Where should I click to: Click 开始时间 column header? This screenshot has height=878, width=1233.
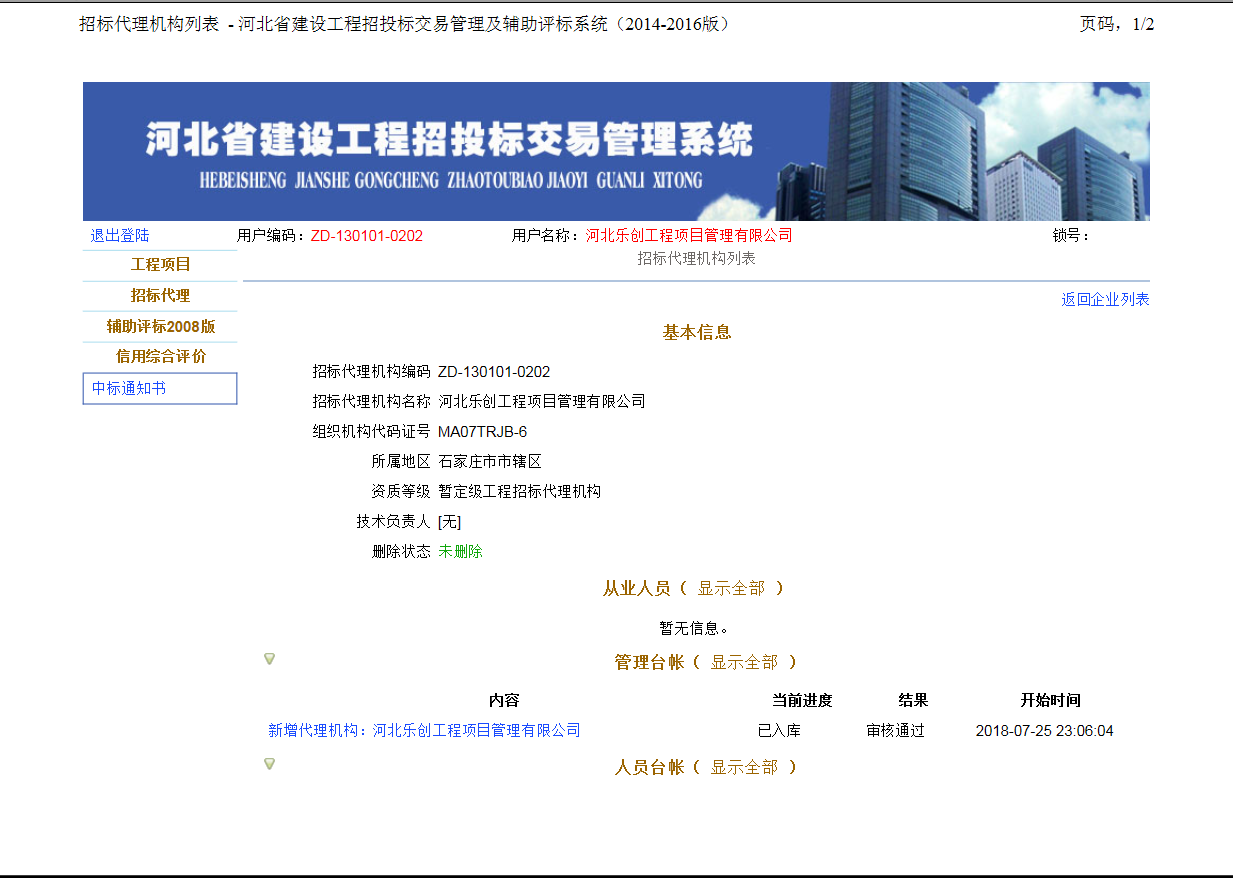tap(1050, 701)
